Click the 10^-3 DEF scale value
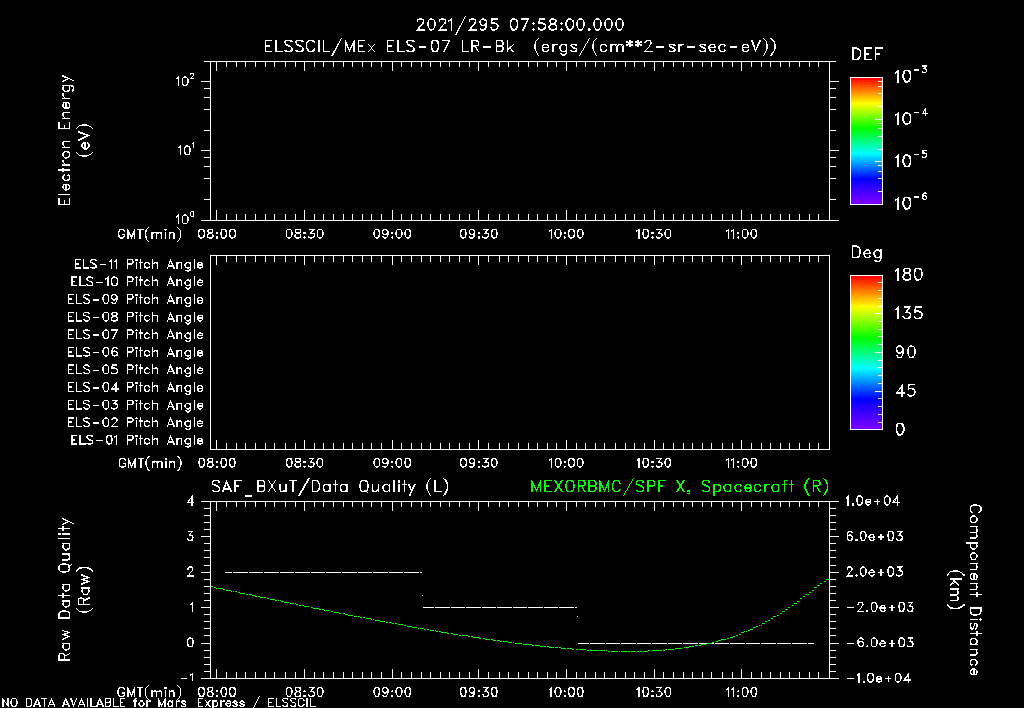1024x708 pixels. click(x=910, y=76)
